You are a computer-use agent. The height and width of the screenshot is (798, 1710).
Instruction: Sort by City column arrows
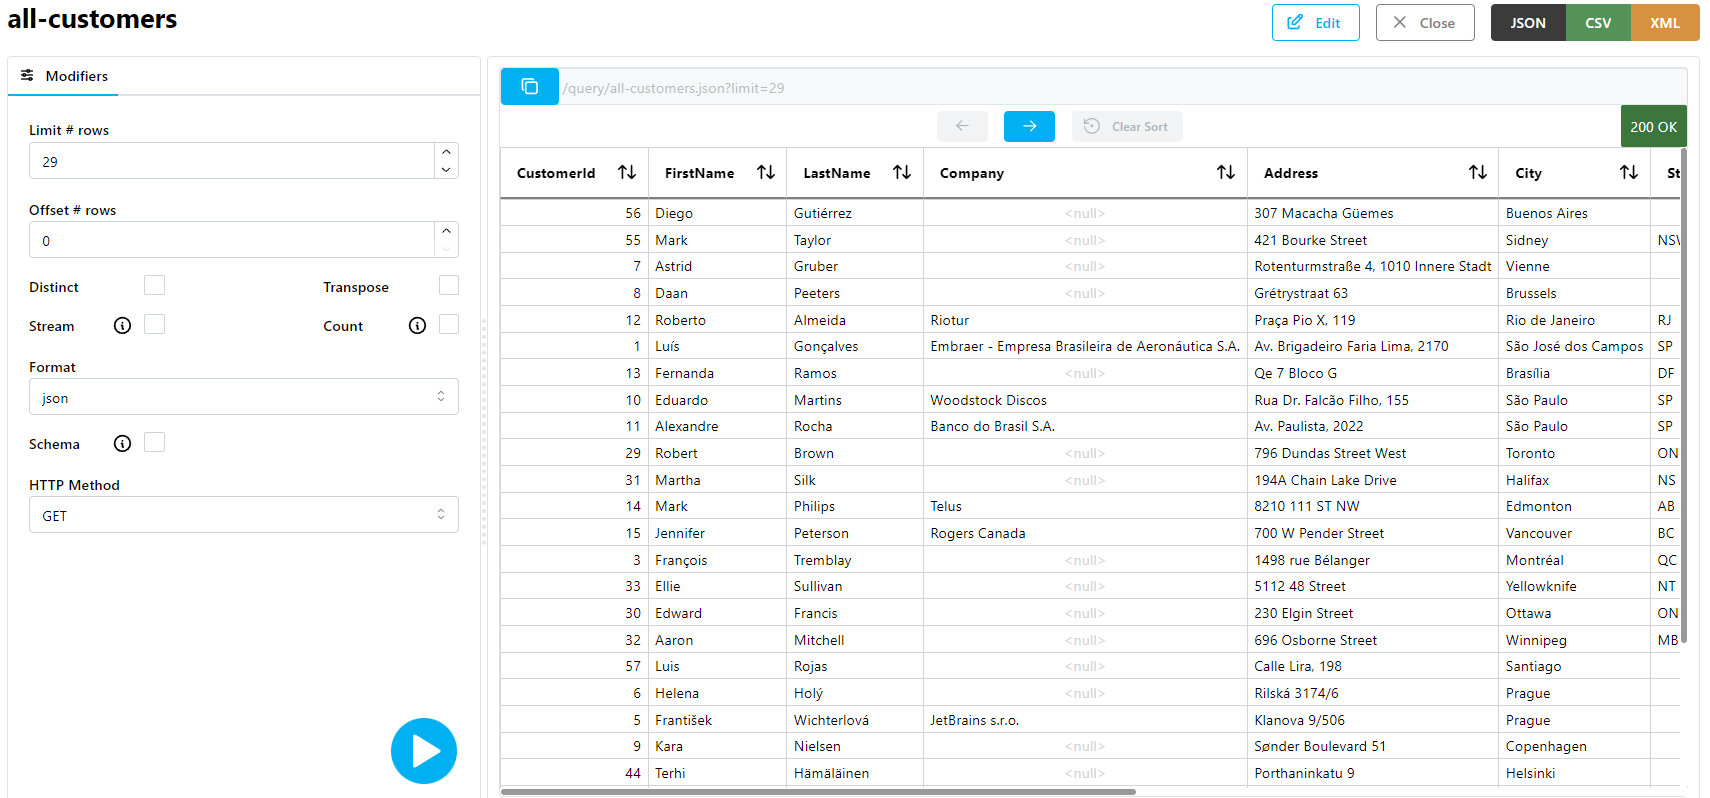click(x=1629, y=173)
